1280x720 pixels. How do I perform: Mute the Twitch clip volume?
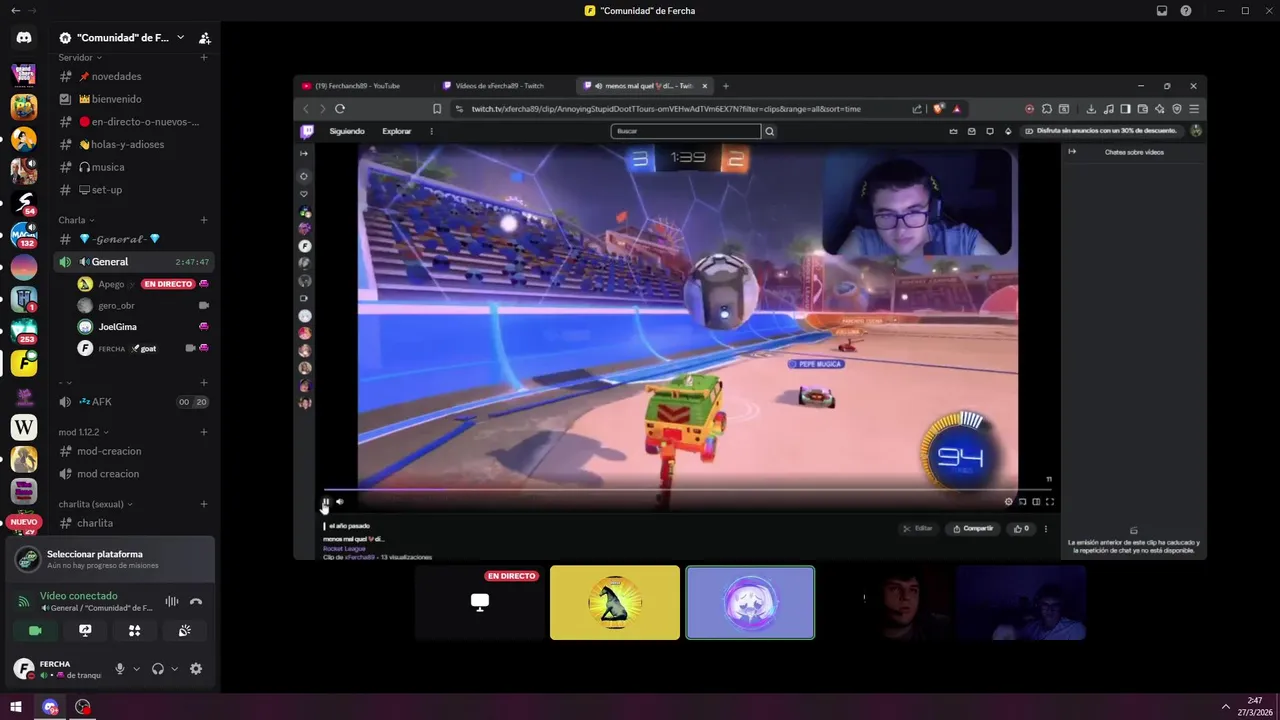[x=340, y=502]
